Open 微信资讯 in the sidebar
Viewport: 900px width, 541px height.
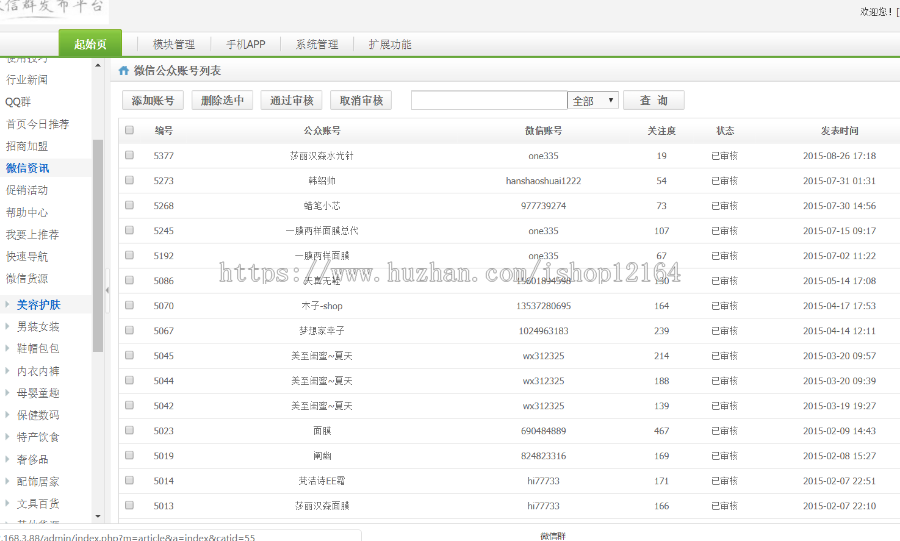pos(28,168)
